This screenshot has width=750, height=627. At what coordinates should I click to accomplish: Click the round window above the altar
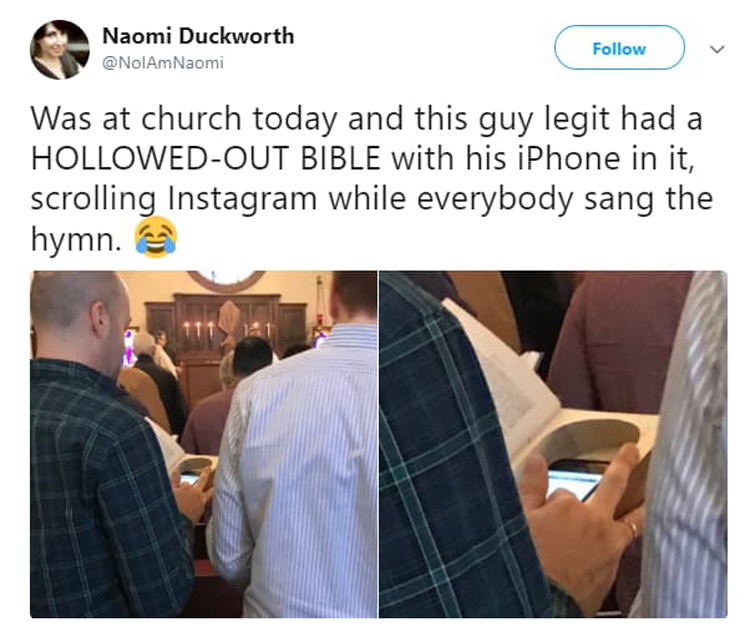226,281
